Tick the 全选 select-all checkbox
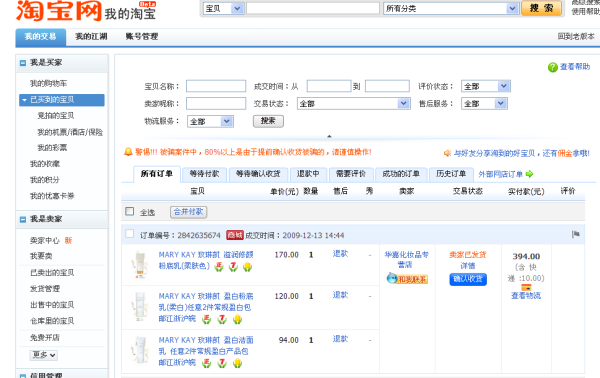Image resolution: width=600 pixels, height=378 pixels. tap(130, 212)
